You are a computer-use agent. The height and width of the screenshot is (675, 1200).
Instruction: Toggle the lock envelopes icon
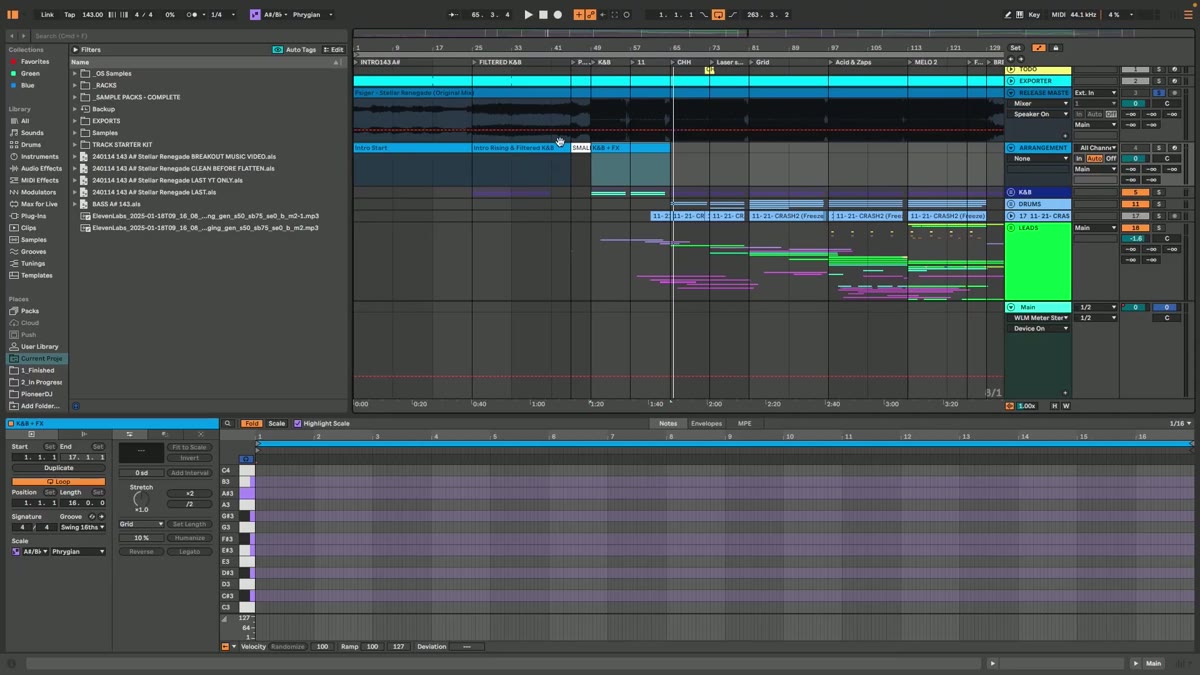[1055, 48]
